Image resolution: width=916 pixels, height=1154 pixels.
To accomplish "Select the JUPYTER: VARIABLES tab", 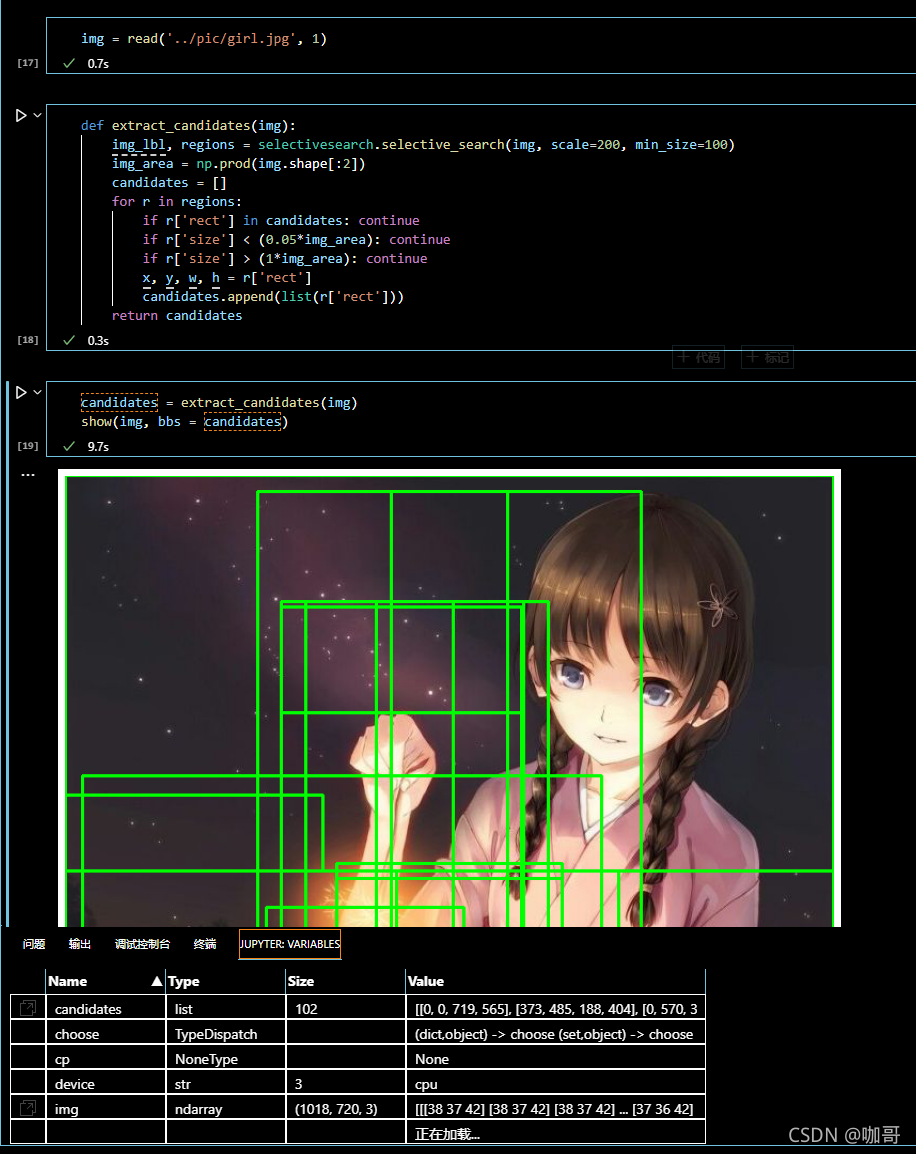I will 290,944.
